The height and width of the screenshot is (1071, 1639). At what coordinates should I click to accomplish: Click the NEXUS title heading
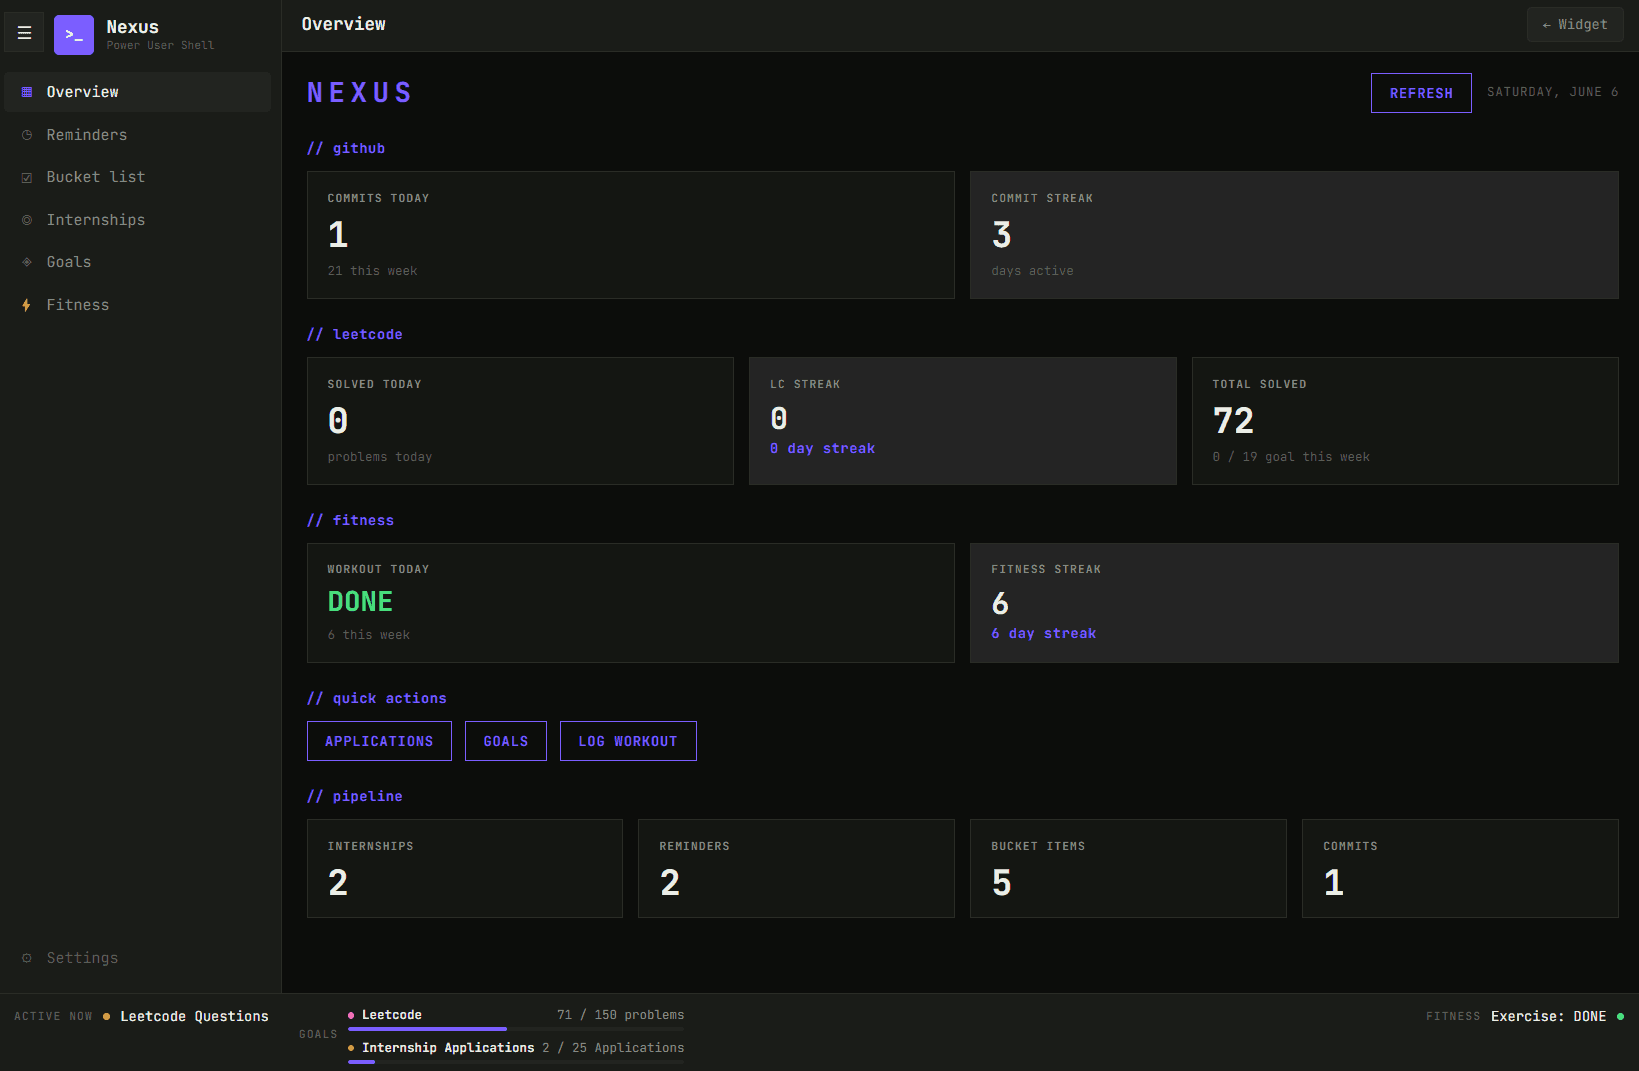coord(359,93)
